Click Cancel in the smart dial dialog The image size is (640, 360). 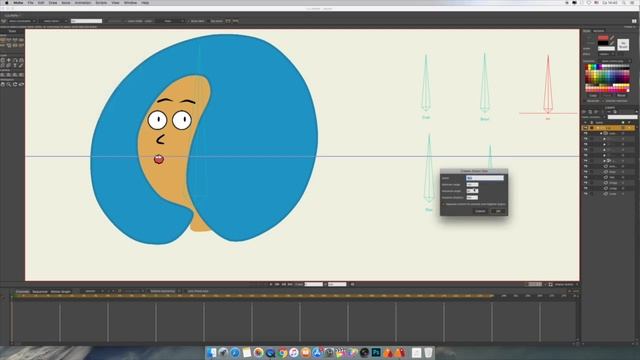[x=480, y=211]
